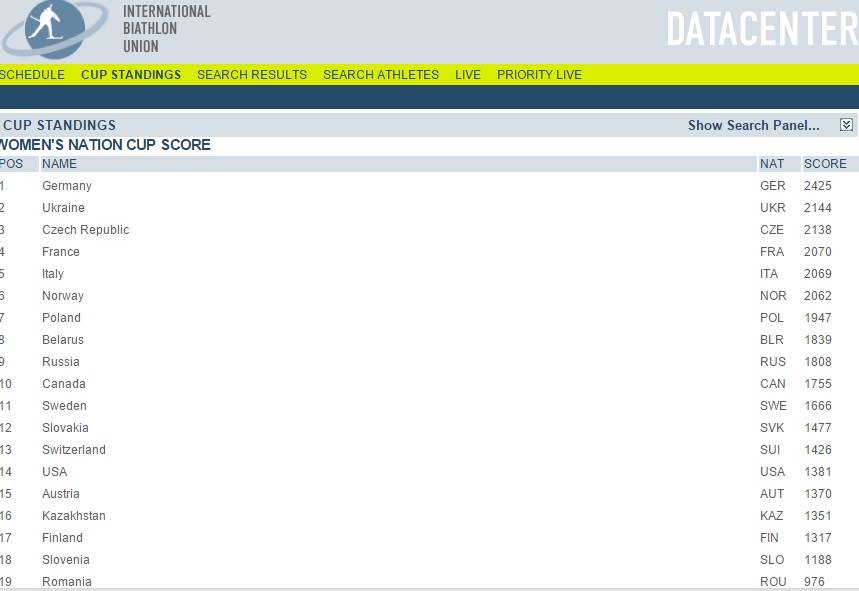Open Priority Live section
Screen dimensions: 859x591
pyautogui.click(x=539, y=75)
